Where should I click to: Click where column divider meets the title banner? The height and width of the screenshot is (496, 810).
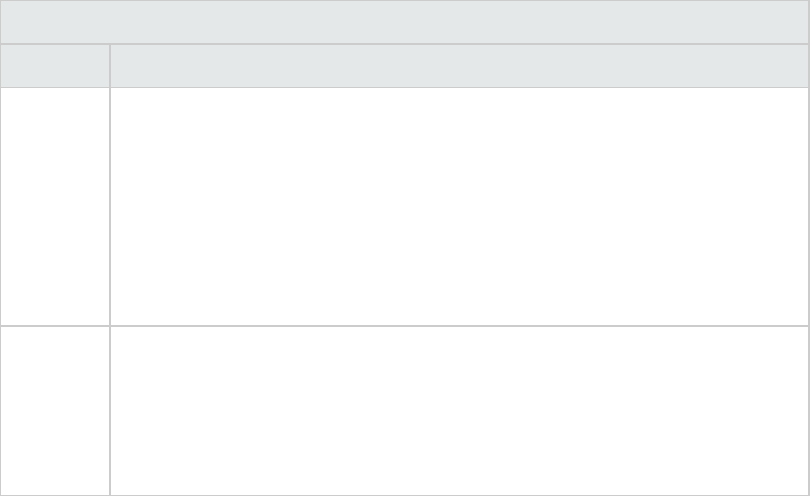click(x=110, y=44)
